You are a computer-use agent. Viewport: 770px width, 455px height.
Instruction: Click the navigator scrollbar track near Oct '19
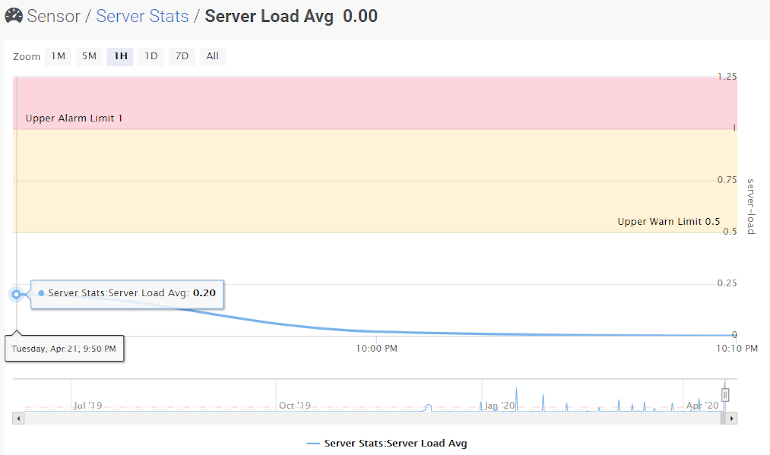coord(295,418)
